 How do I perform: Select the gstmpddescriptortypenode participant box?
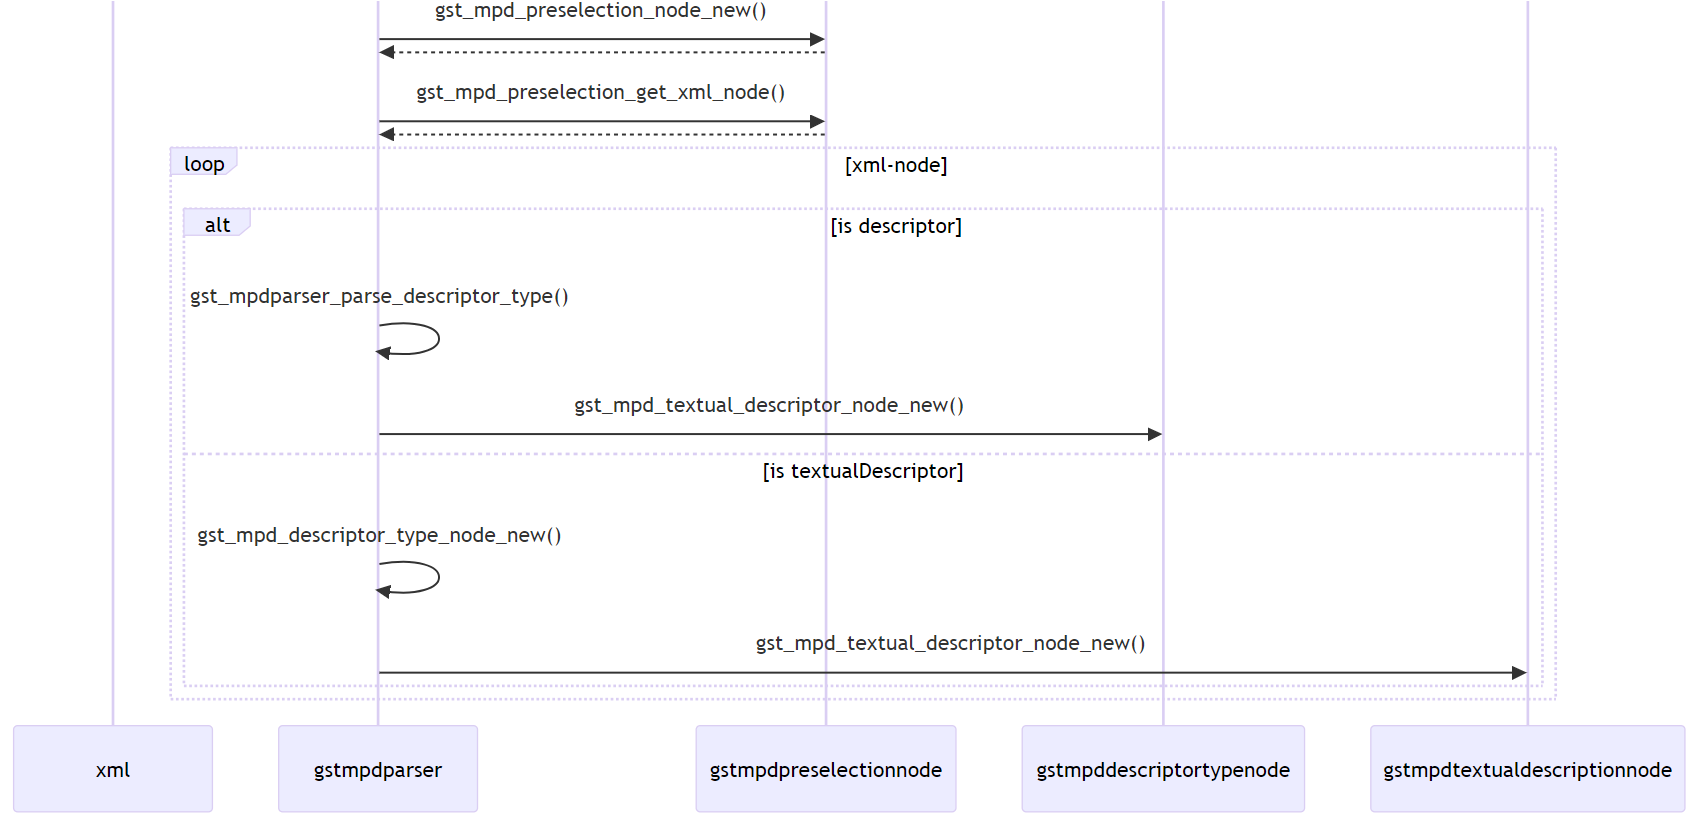1163,769
